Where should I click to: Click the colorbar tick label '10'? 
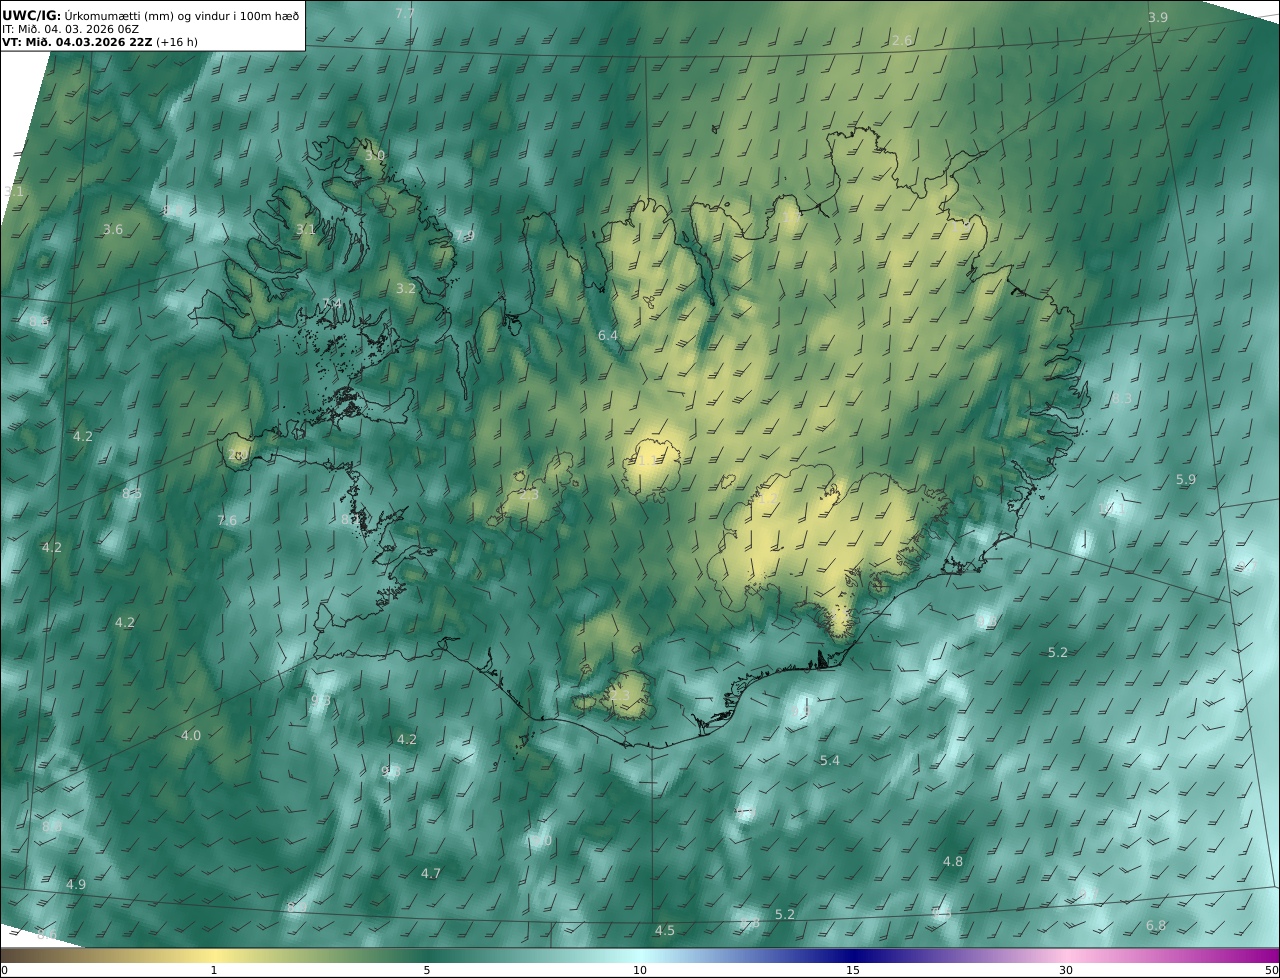(x=640, y=970)
